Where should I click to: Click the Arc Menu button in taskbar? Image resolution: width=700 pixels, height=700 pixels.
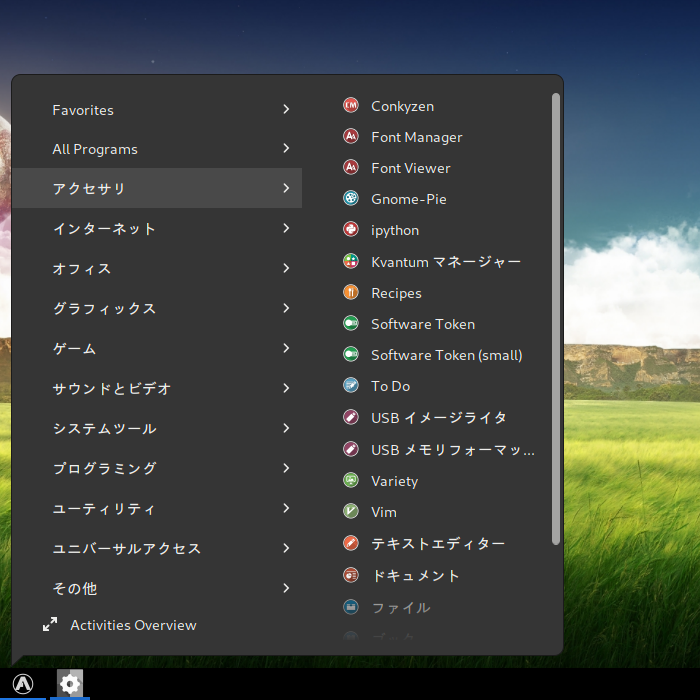click(23, 683)
